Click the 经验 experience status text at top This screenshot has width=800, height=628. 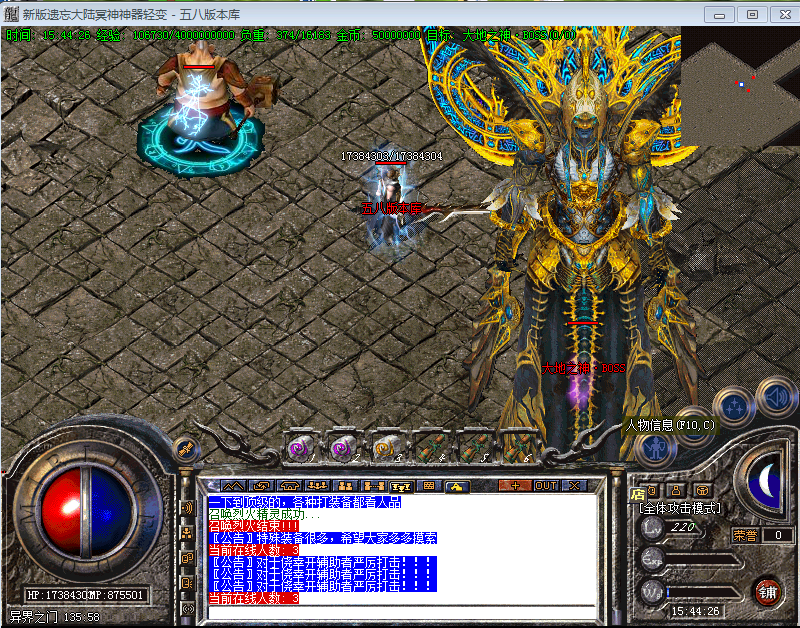click(x=165, y=35)
